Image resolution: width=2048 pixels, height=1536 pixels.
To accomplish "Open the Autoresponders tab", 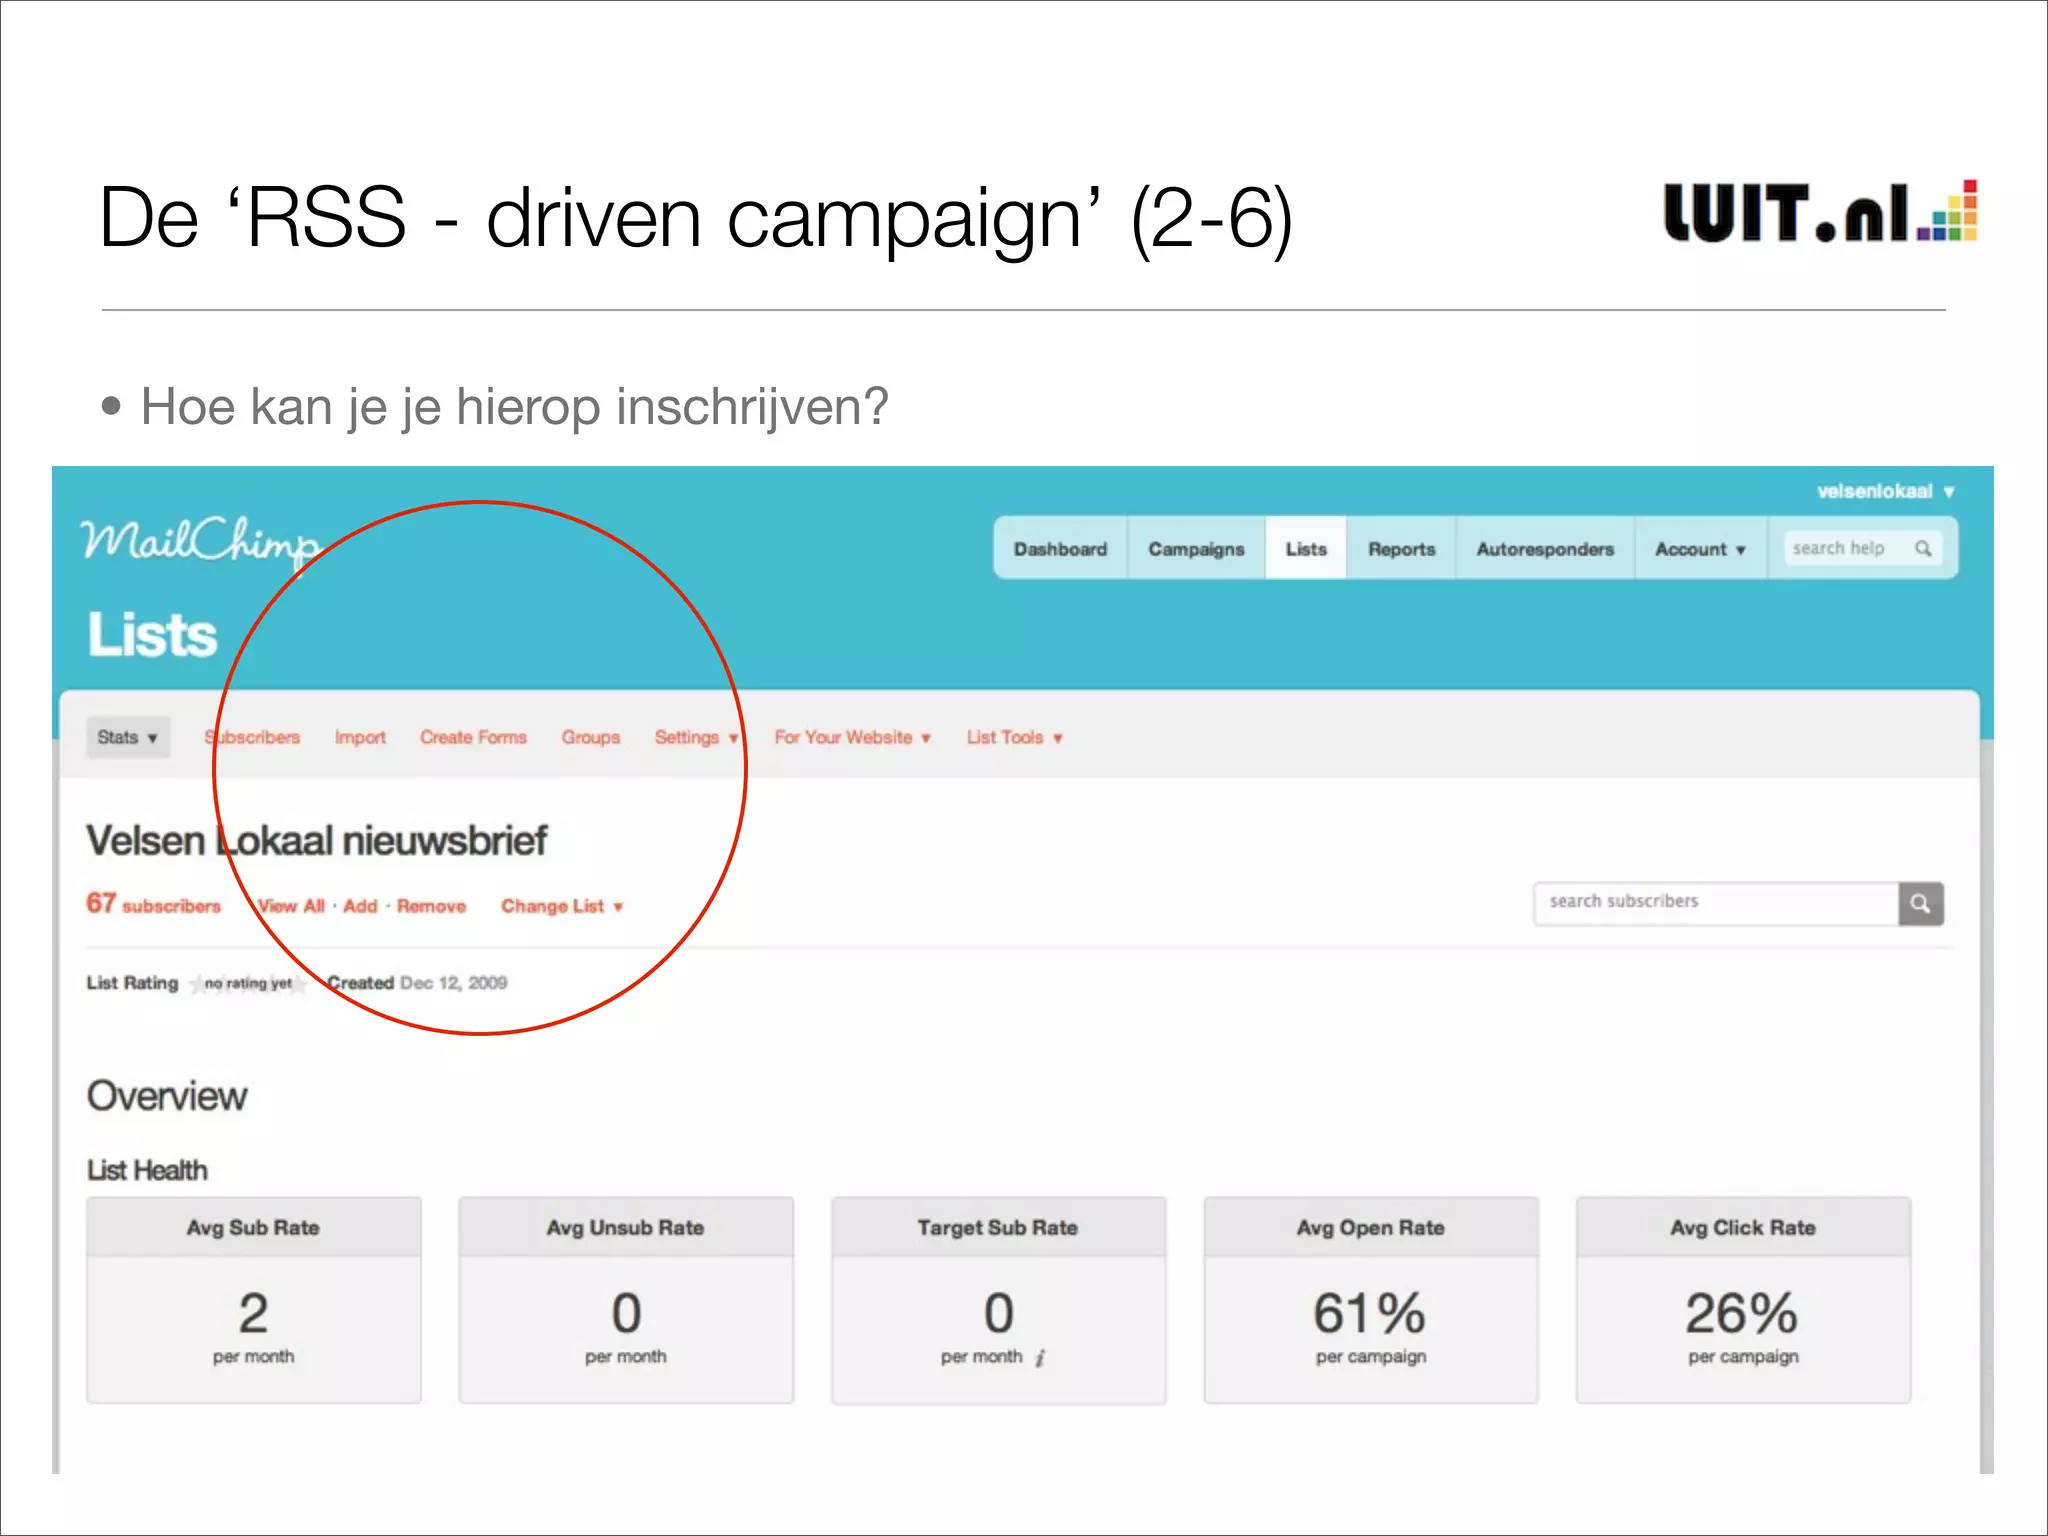I will (1545, 549).
